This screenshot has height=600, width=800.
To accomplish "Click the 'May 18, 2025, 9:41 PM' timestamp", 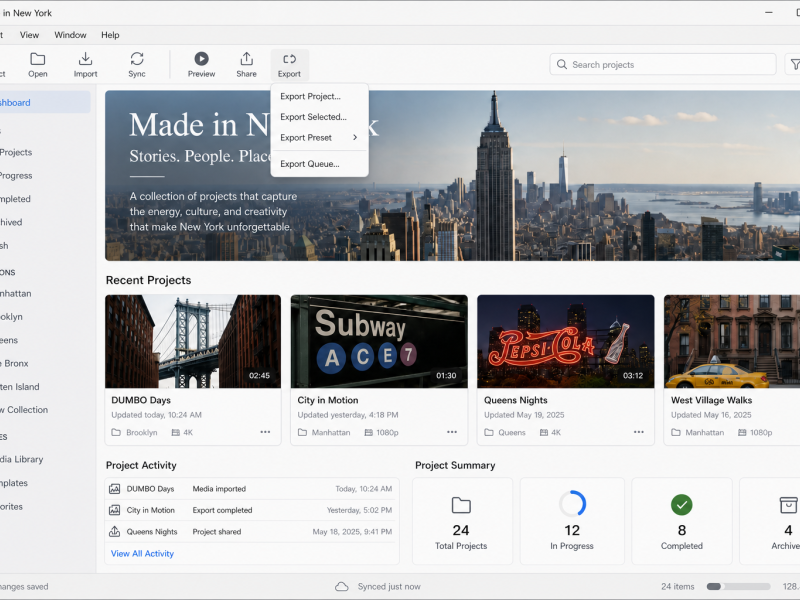I will point(352,532).
